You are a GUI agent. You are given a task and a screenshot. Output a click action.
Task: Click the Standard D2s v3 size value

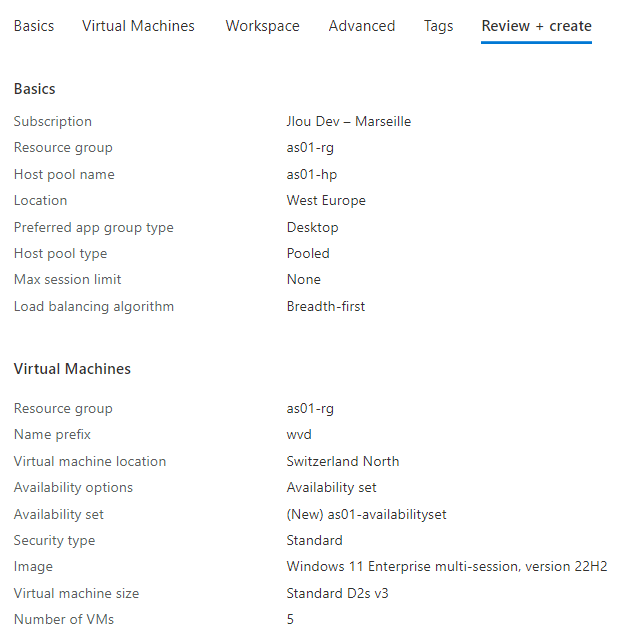337,593
